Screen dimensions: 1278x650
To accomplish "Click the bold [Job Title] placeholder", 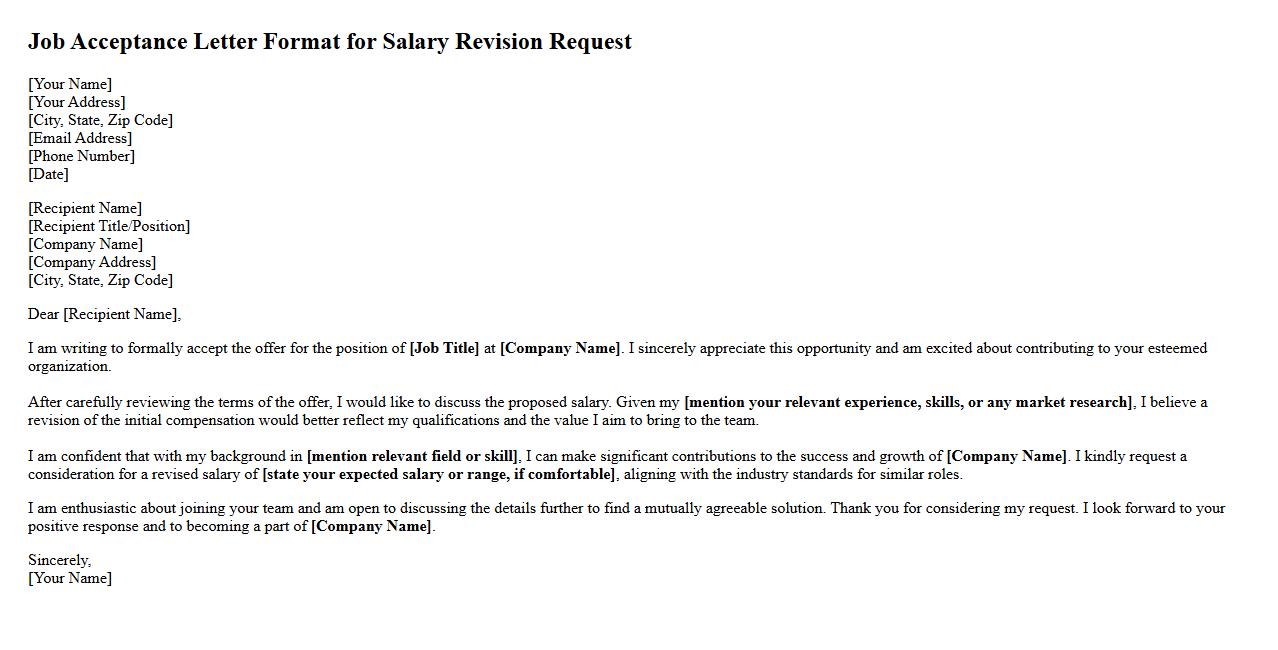I will point(444,348).
